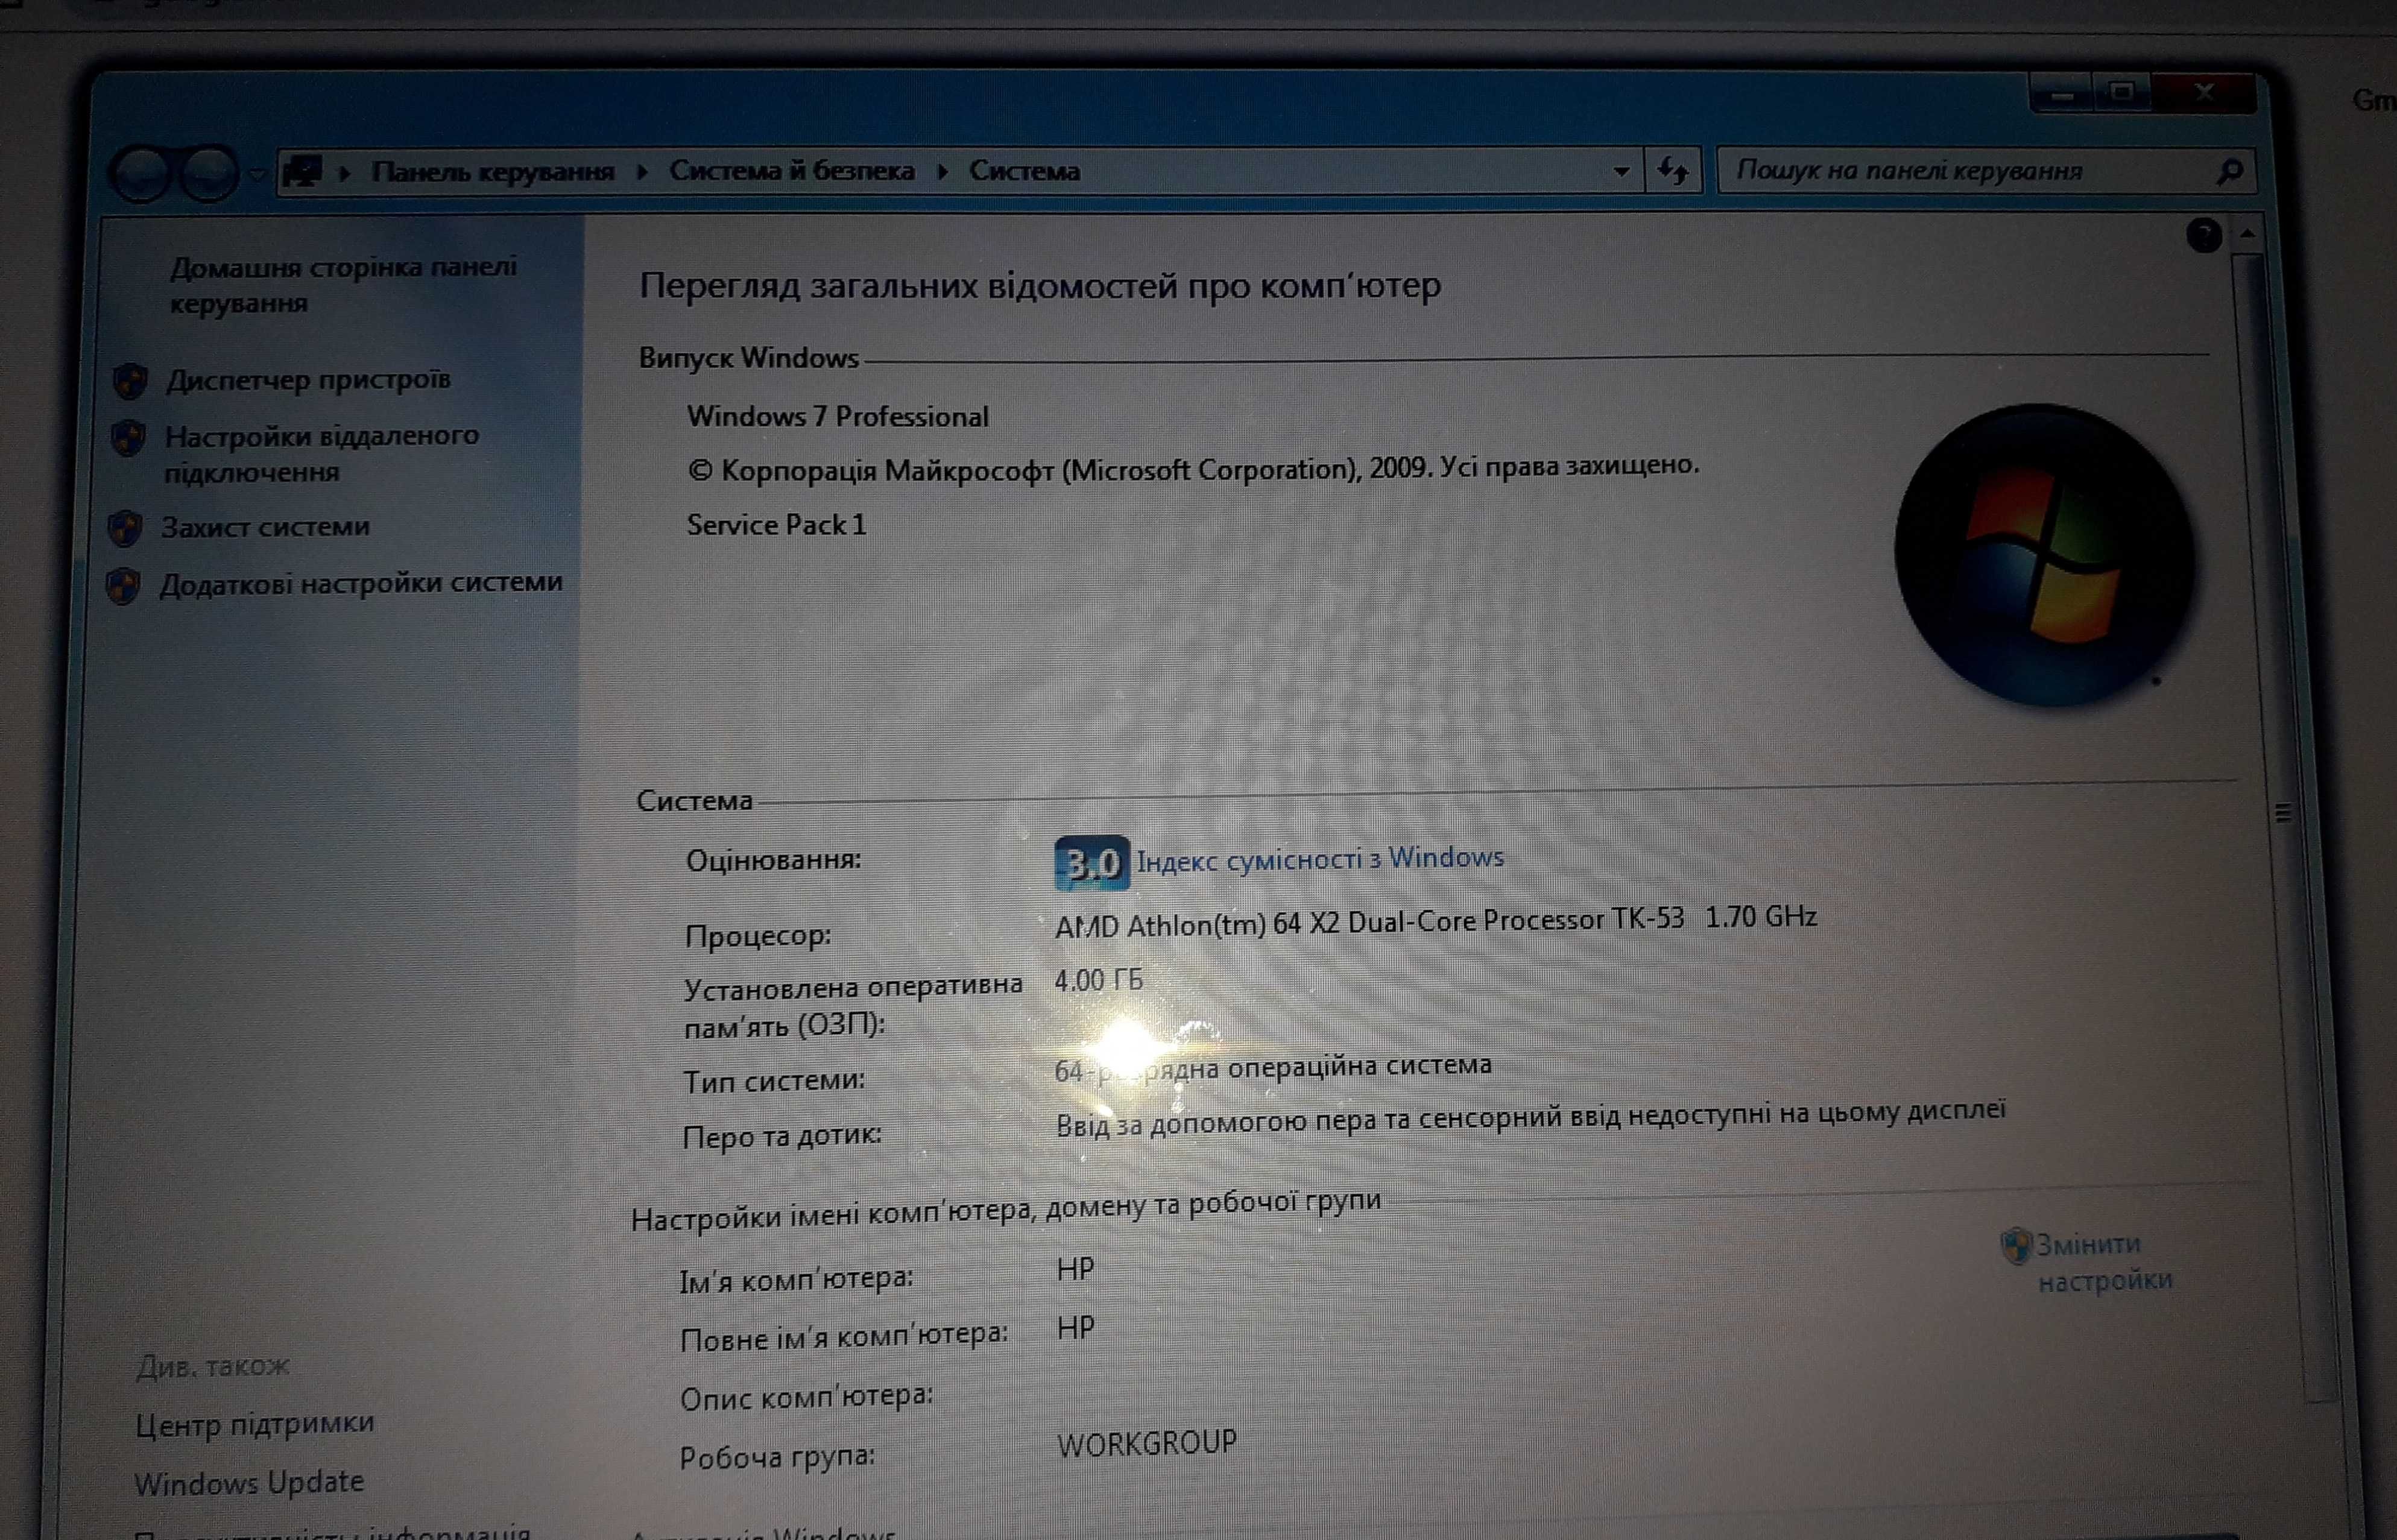Screen dimensions: 2397x1540
Task: Open recent pages dropdown beside navigation arrows
Action: [x=256, y=174]
